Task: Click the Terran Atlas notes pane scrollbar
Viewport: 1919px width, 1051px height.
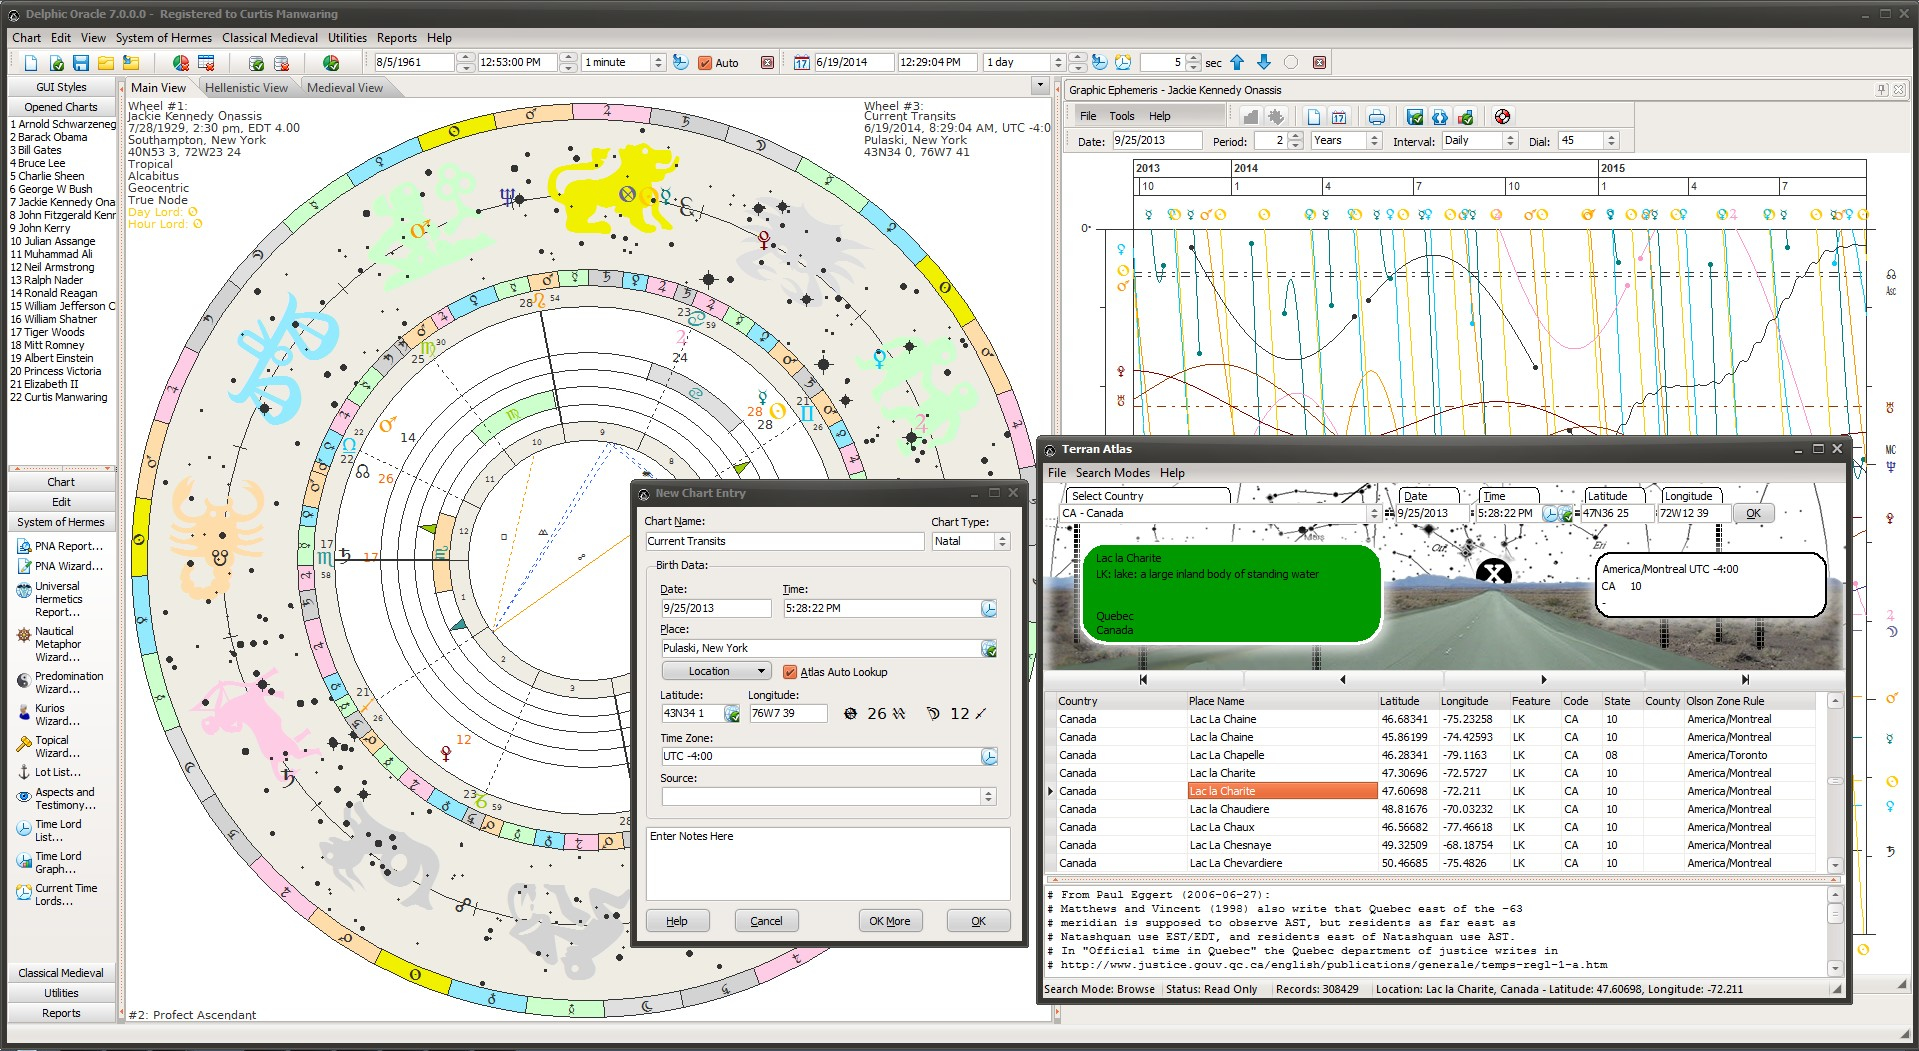Action: 1834,931
